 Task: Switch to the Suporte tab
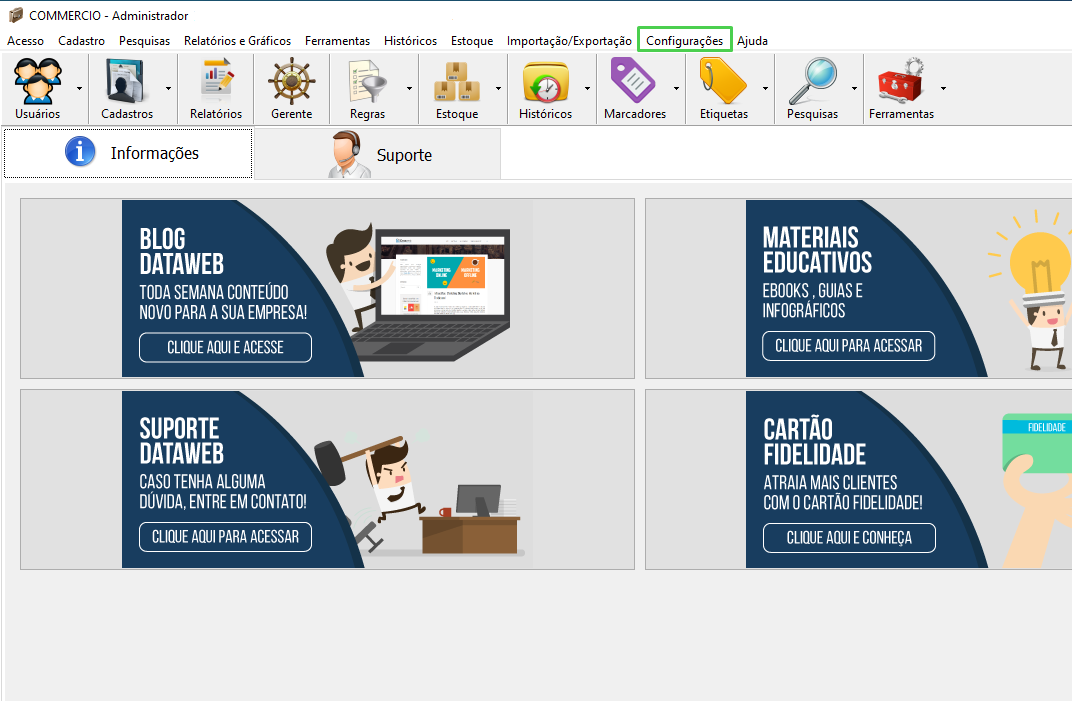tap(377, 155)
